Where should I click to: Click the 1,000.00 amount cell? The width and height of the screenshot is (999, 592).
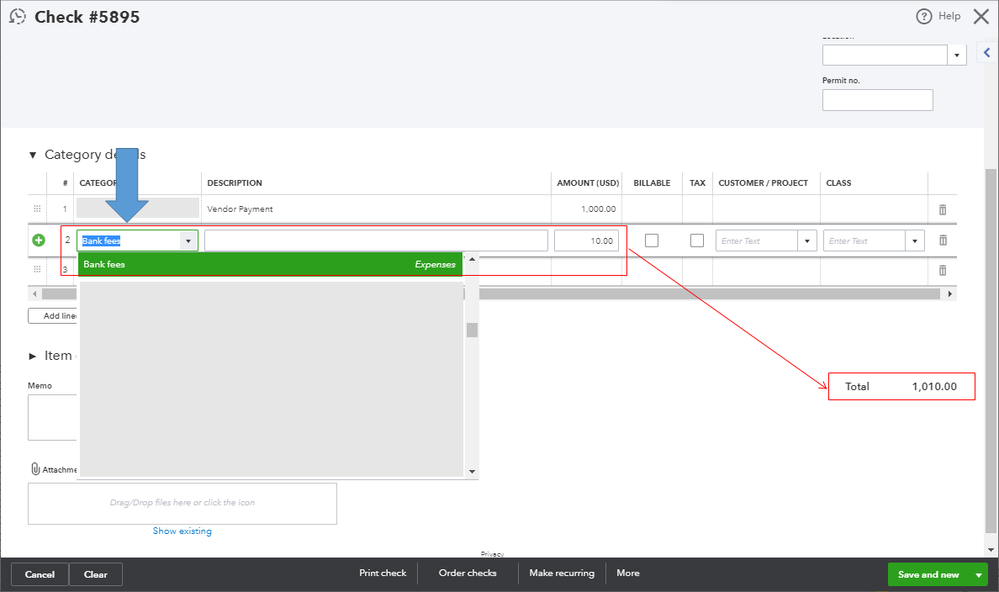tap(587, 209)
